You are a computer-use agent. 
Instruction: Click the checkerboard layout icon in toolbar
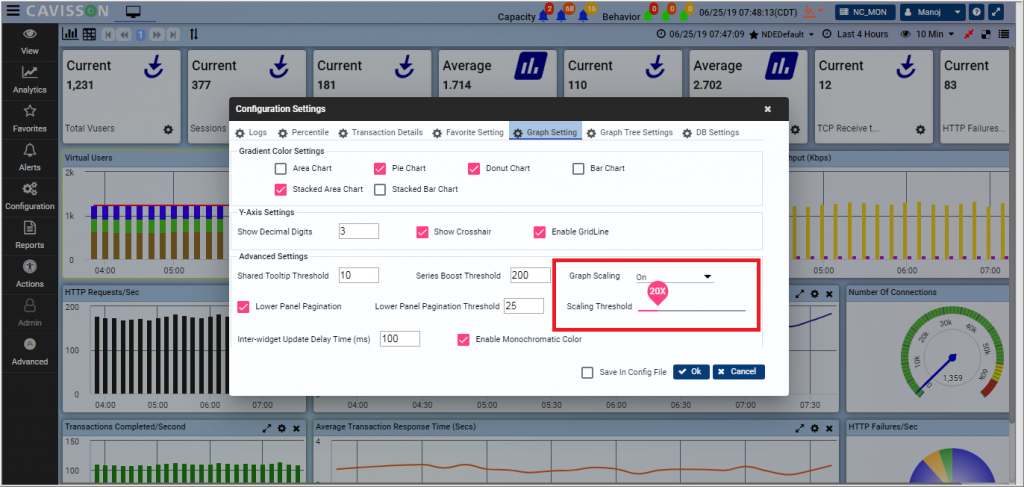tap(987, 34)
